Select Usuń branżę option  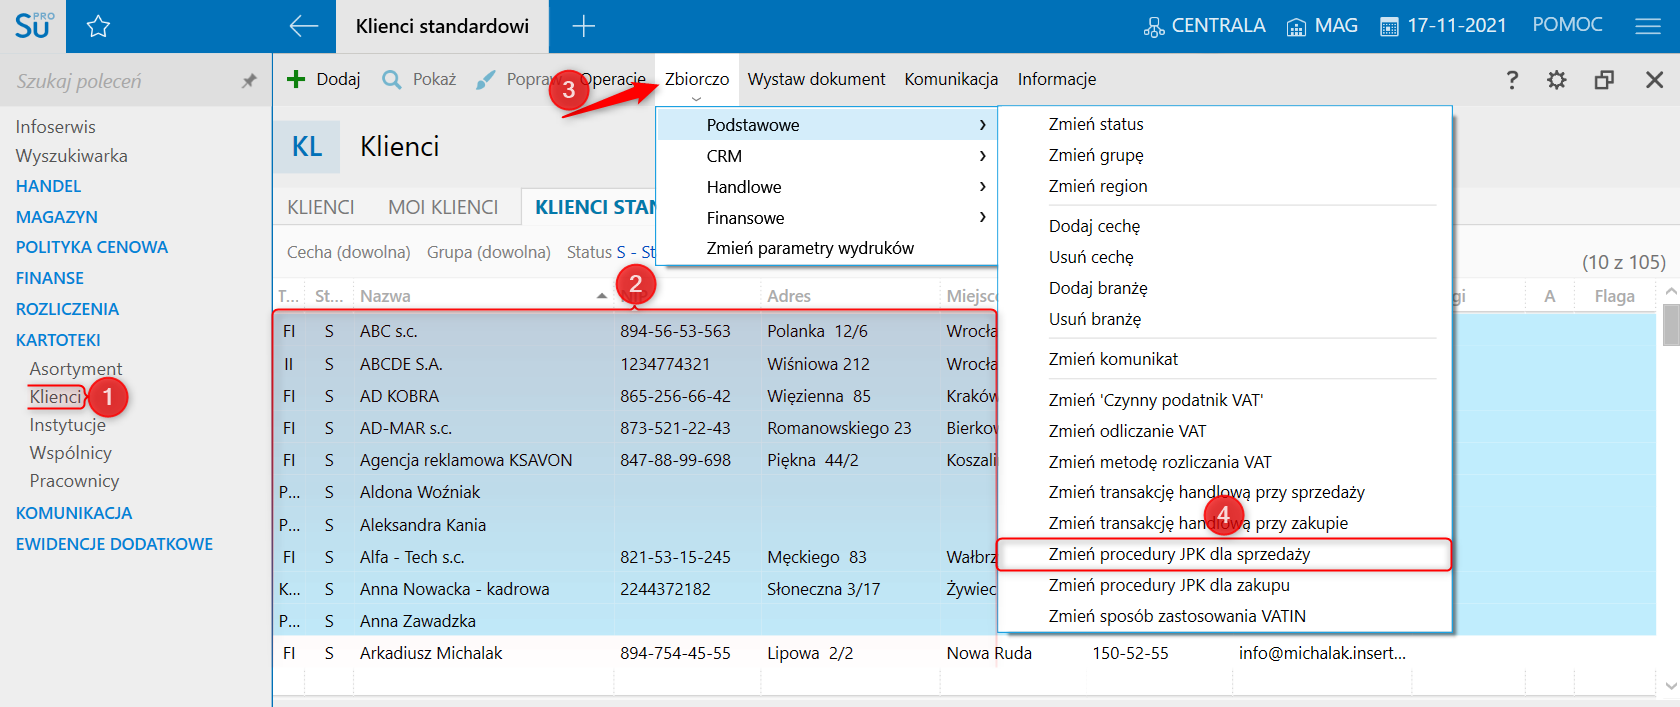[1095, 319]
